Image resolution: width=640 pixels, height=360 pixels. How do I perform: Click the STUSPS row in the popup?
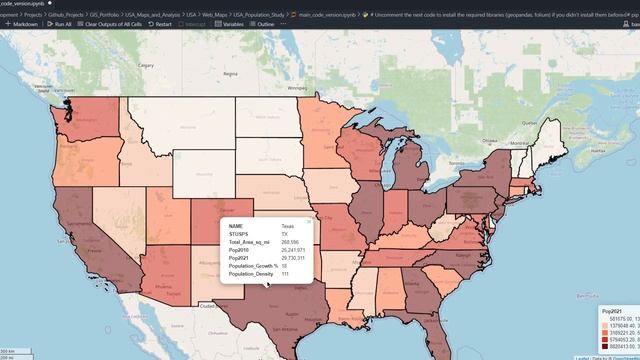point(267,234)
